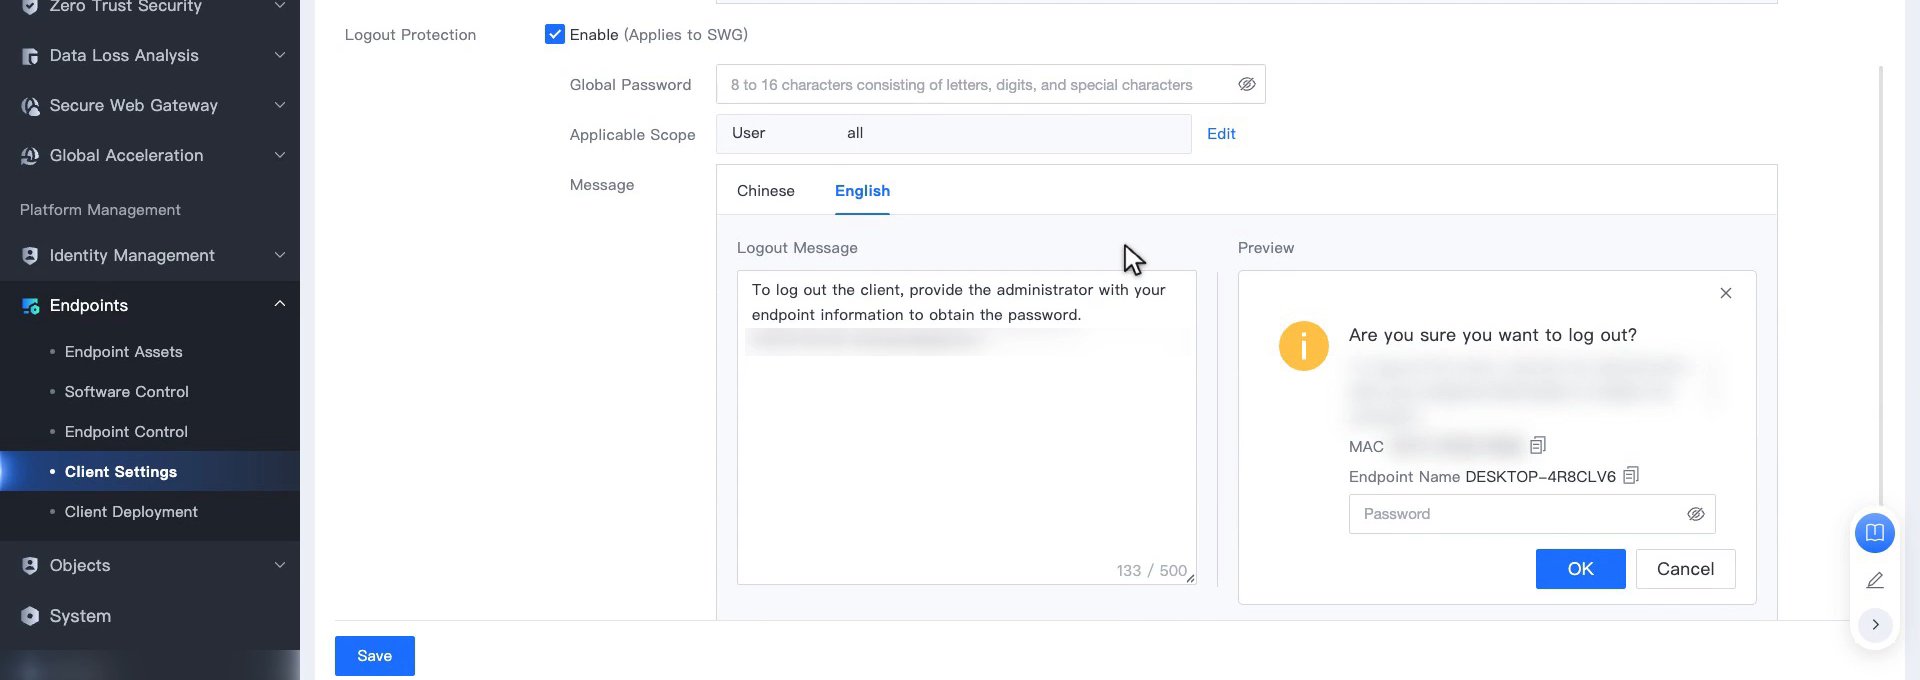Image resolution: width=1920 pixels, height=680 pixels.
Task: Click the Data Loss Analysis sidebar icon
Action: pyautogui.click(x=30, y=56)
